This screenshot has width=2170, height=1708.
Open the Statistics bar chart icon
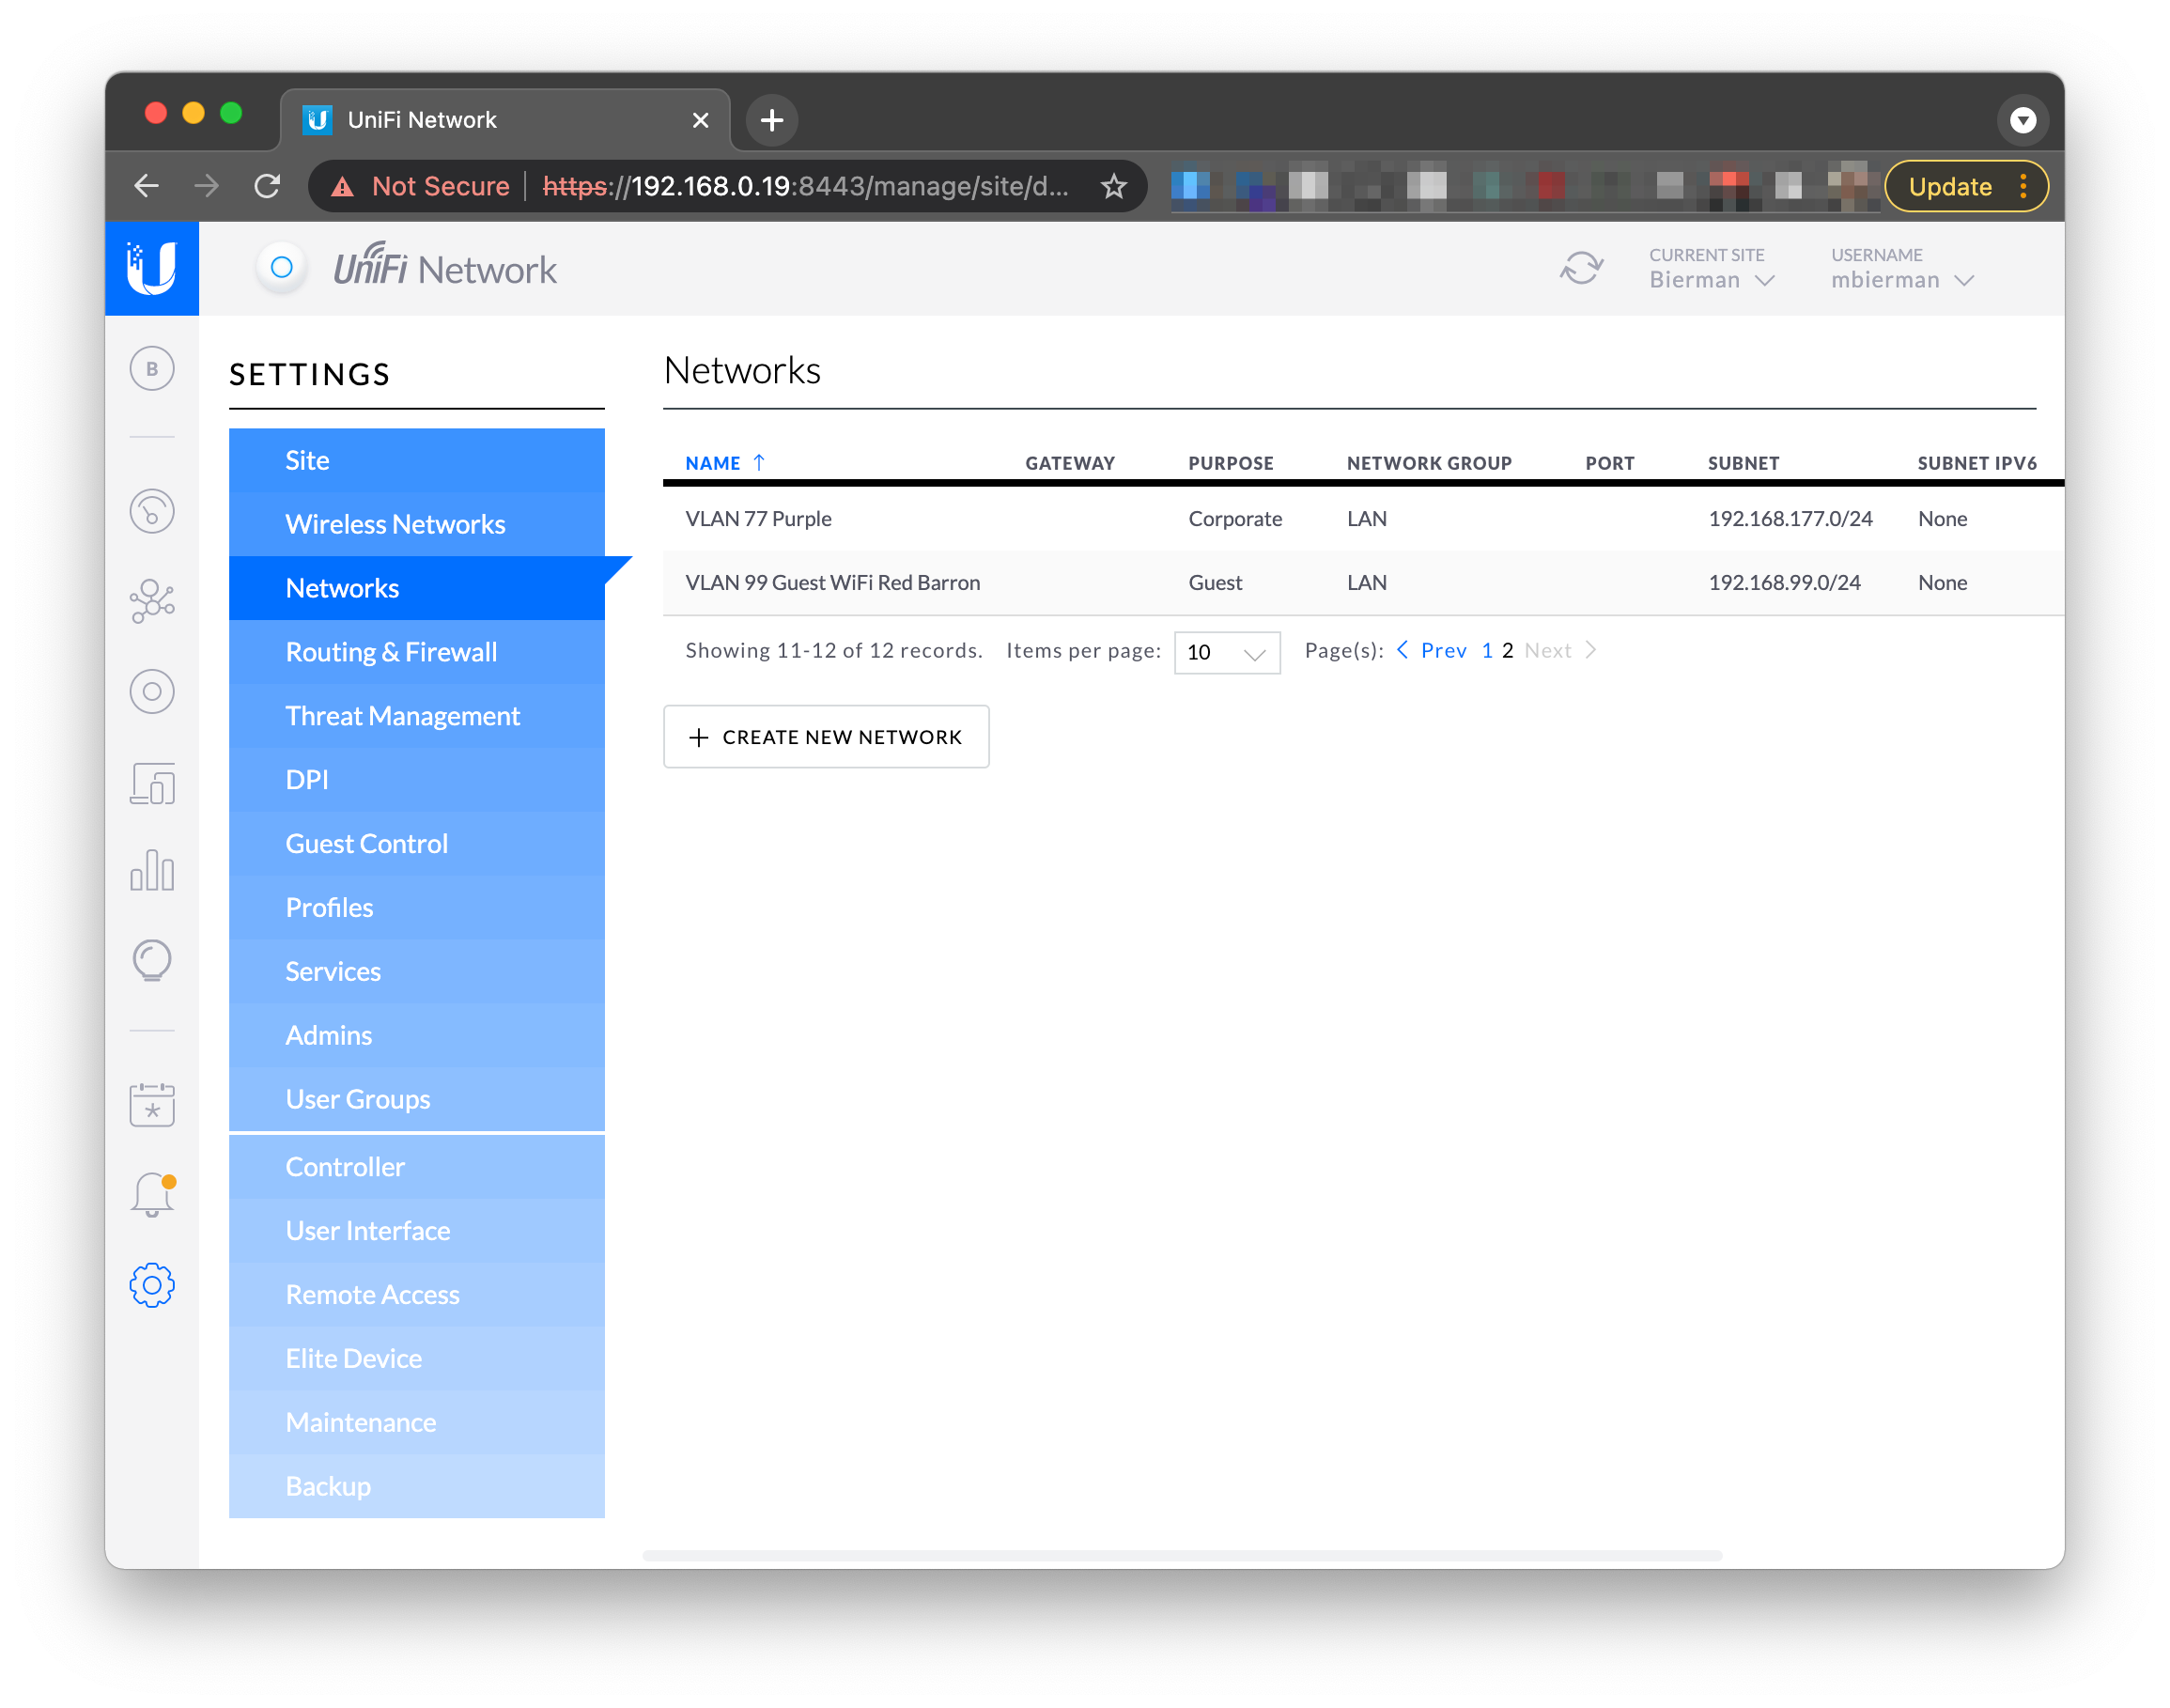[x=152, y=870]
